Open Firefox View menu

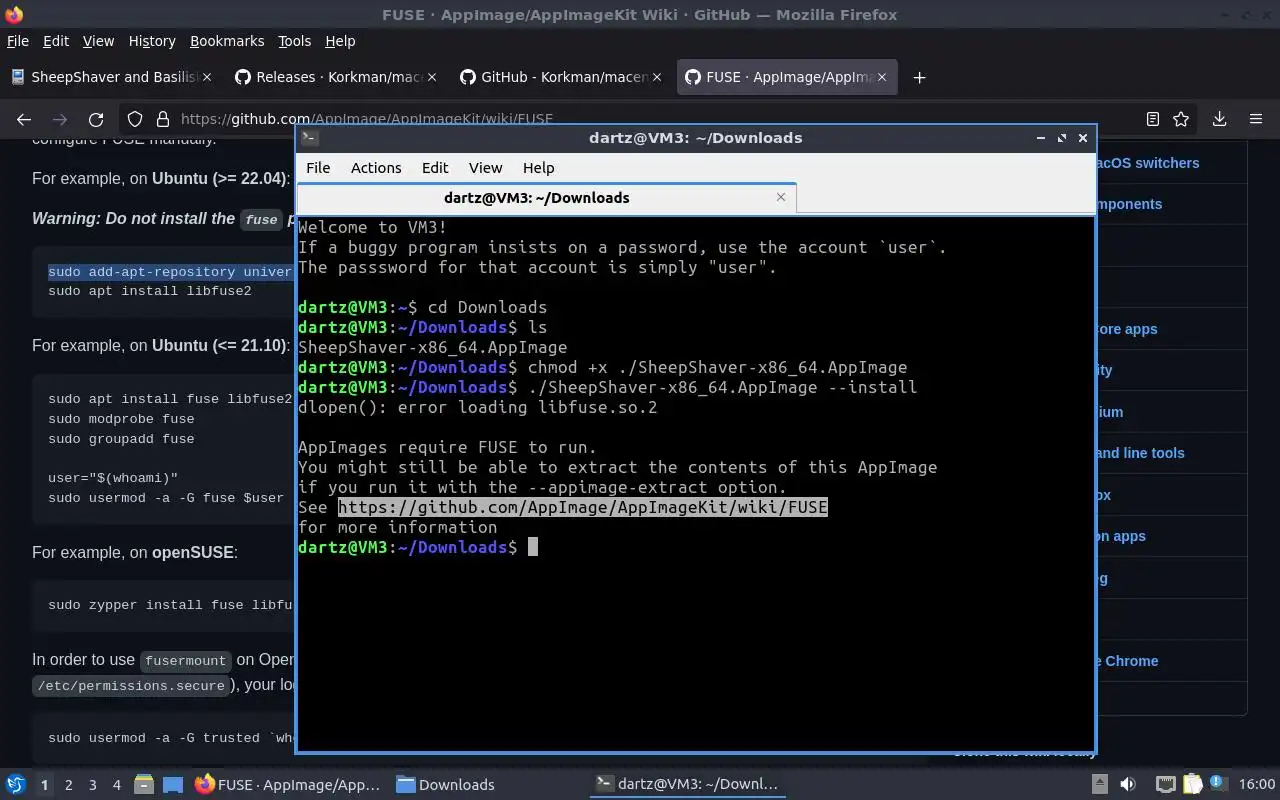coord(98,41)
